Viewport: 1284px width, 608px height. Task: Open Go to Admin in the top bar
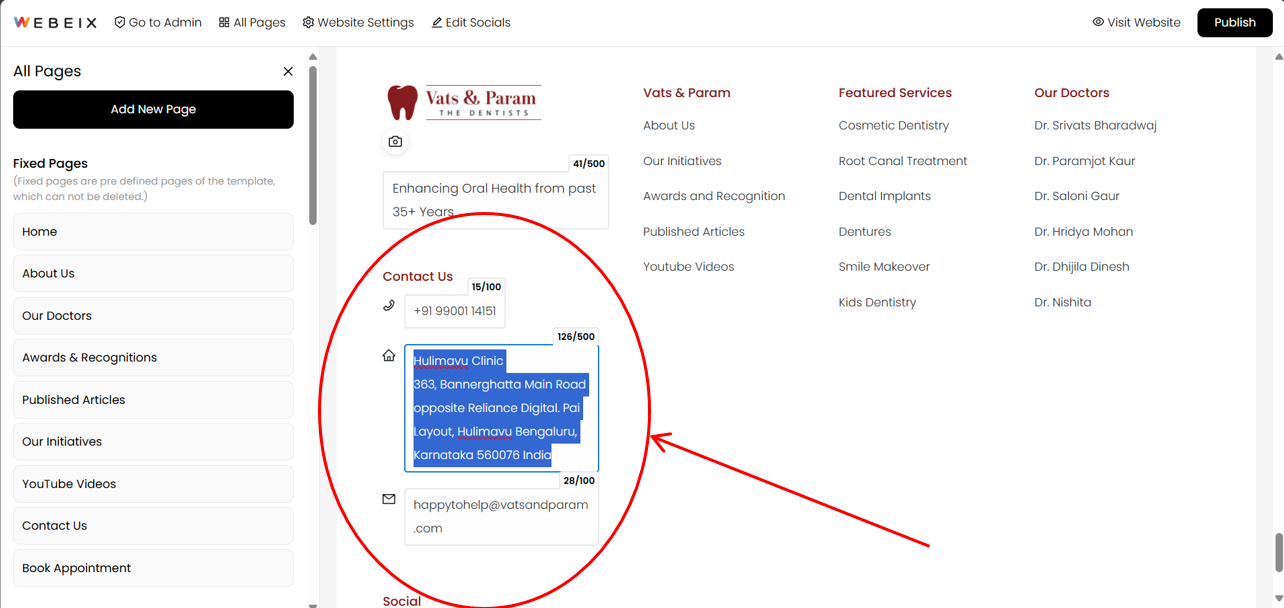click(158, 22)
